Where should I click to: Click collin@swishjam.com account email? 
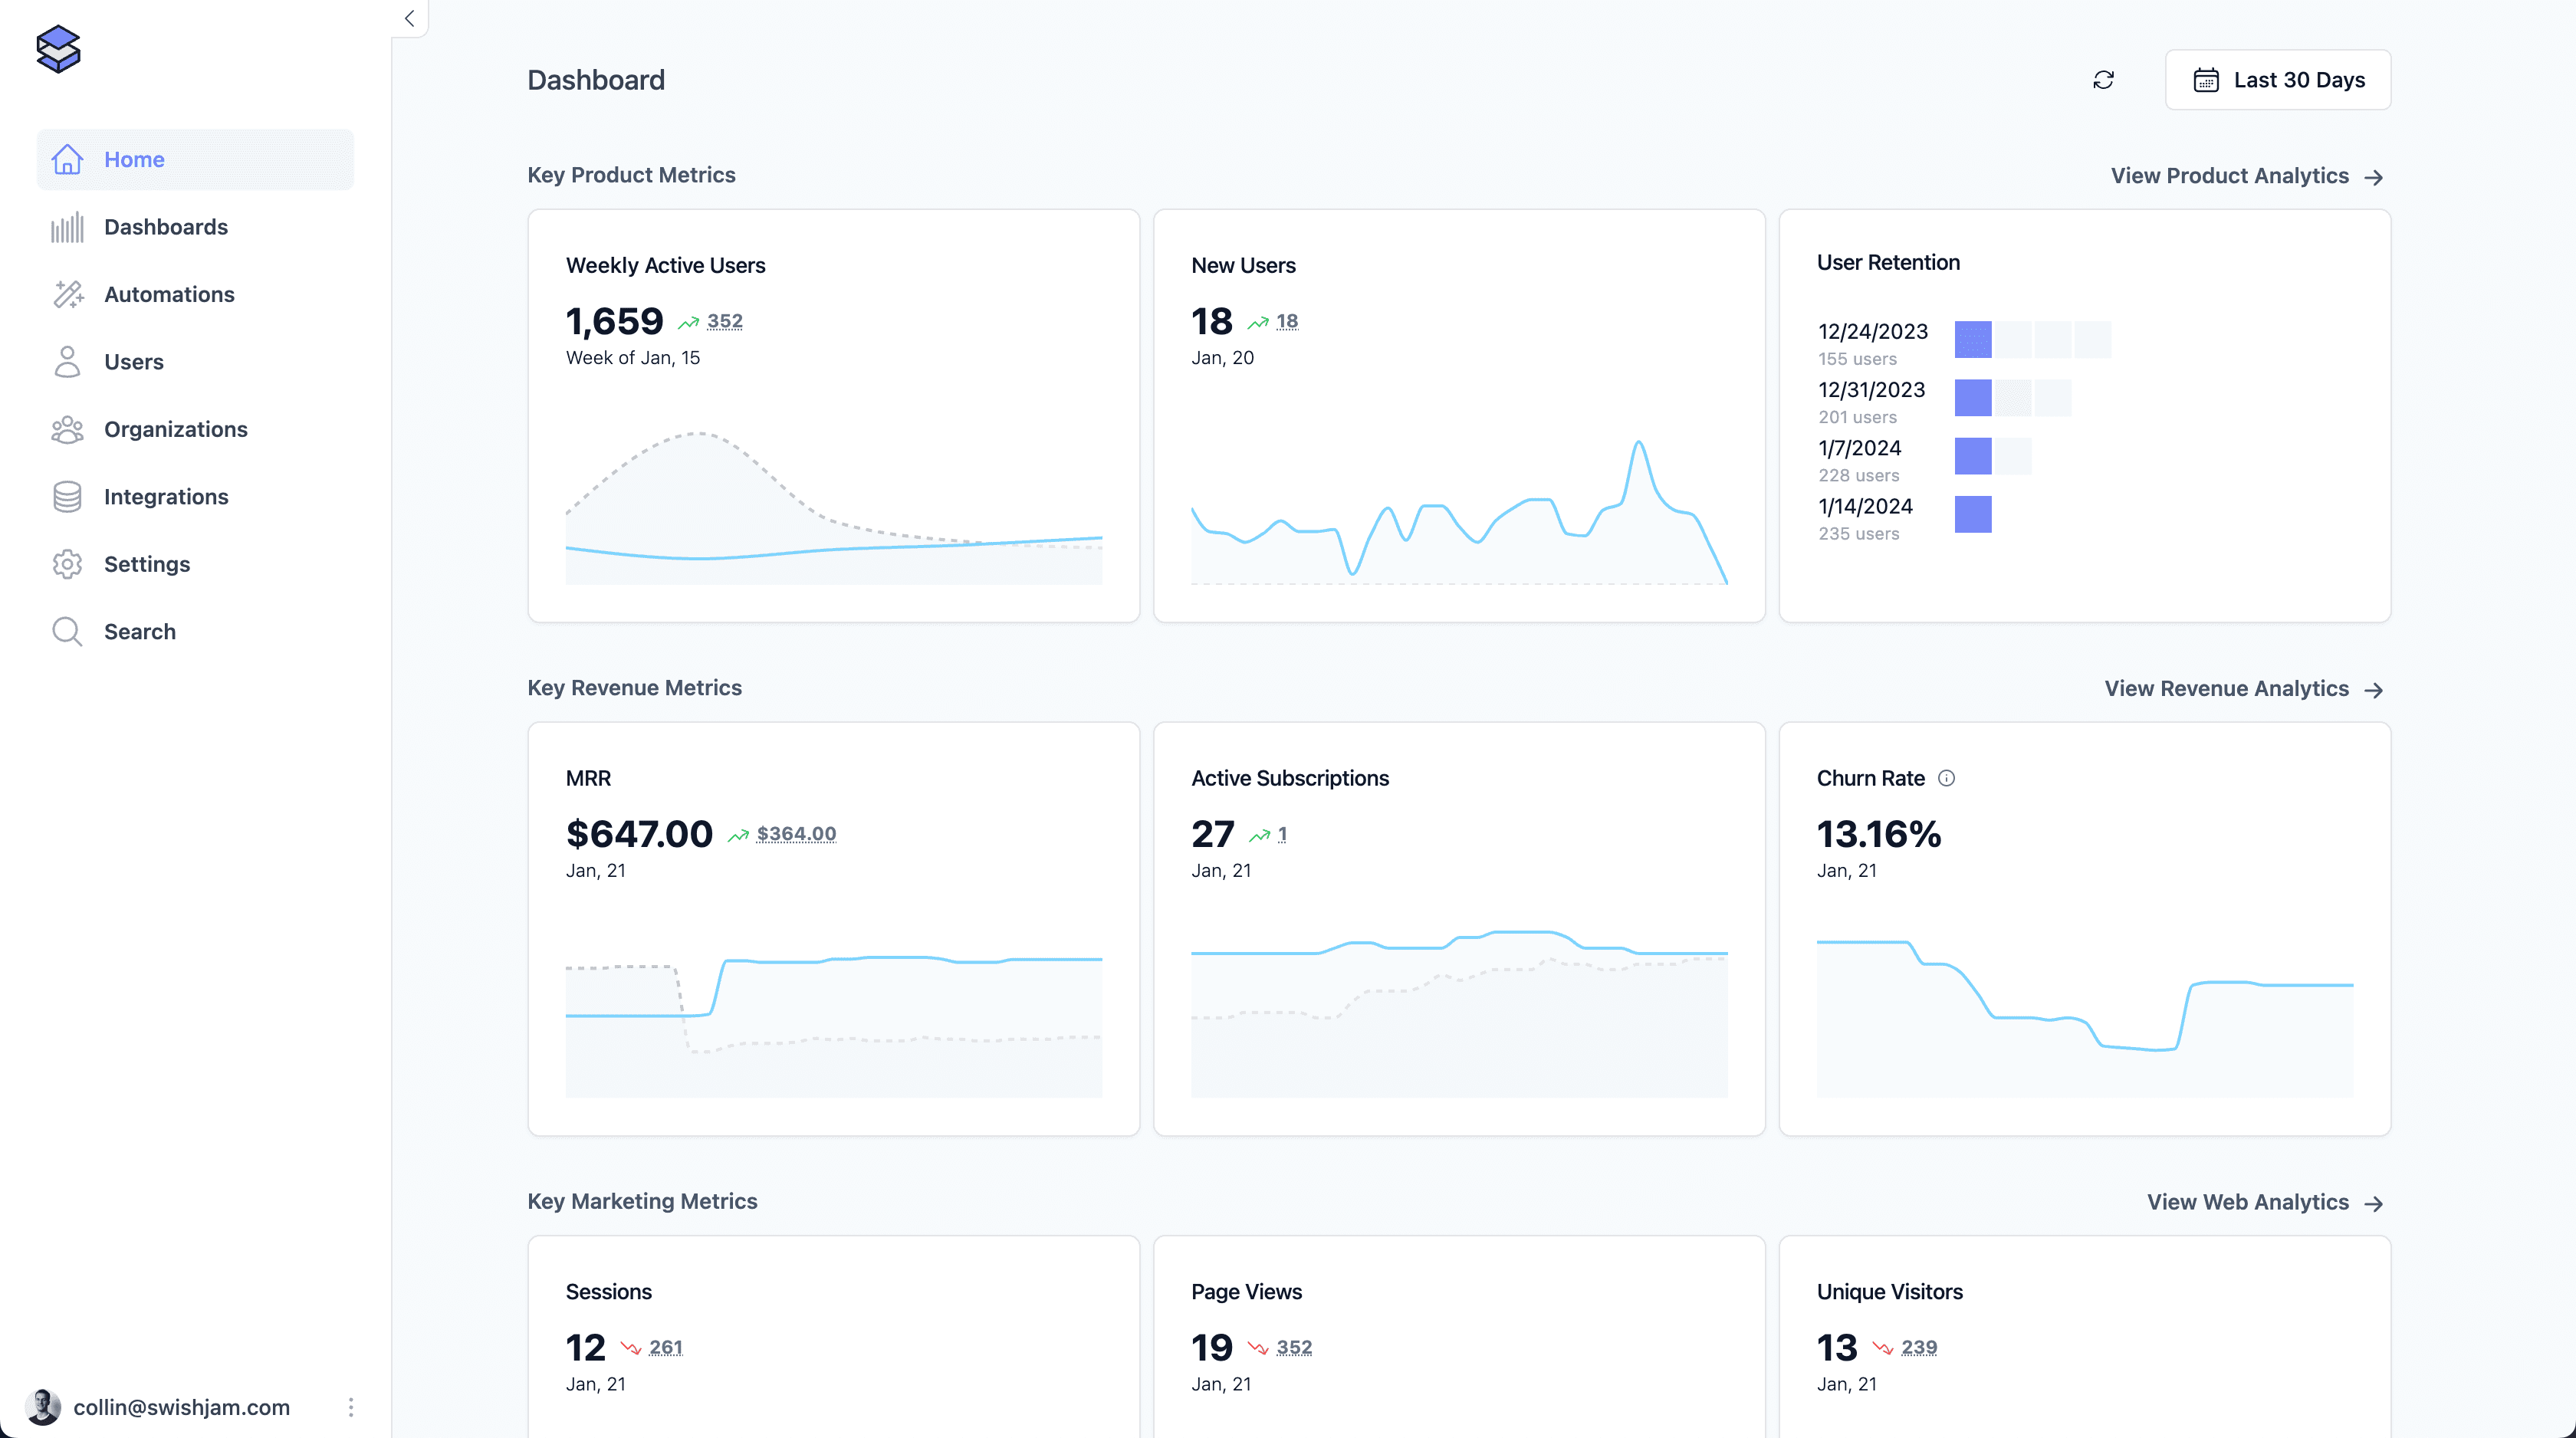181,1407
